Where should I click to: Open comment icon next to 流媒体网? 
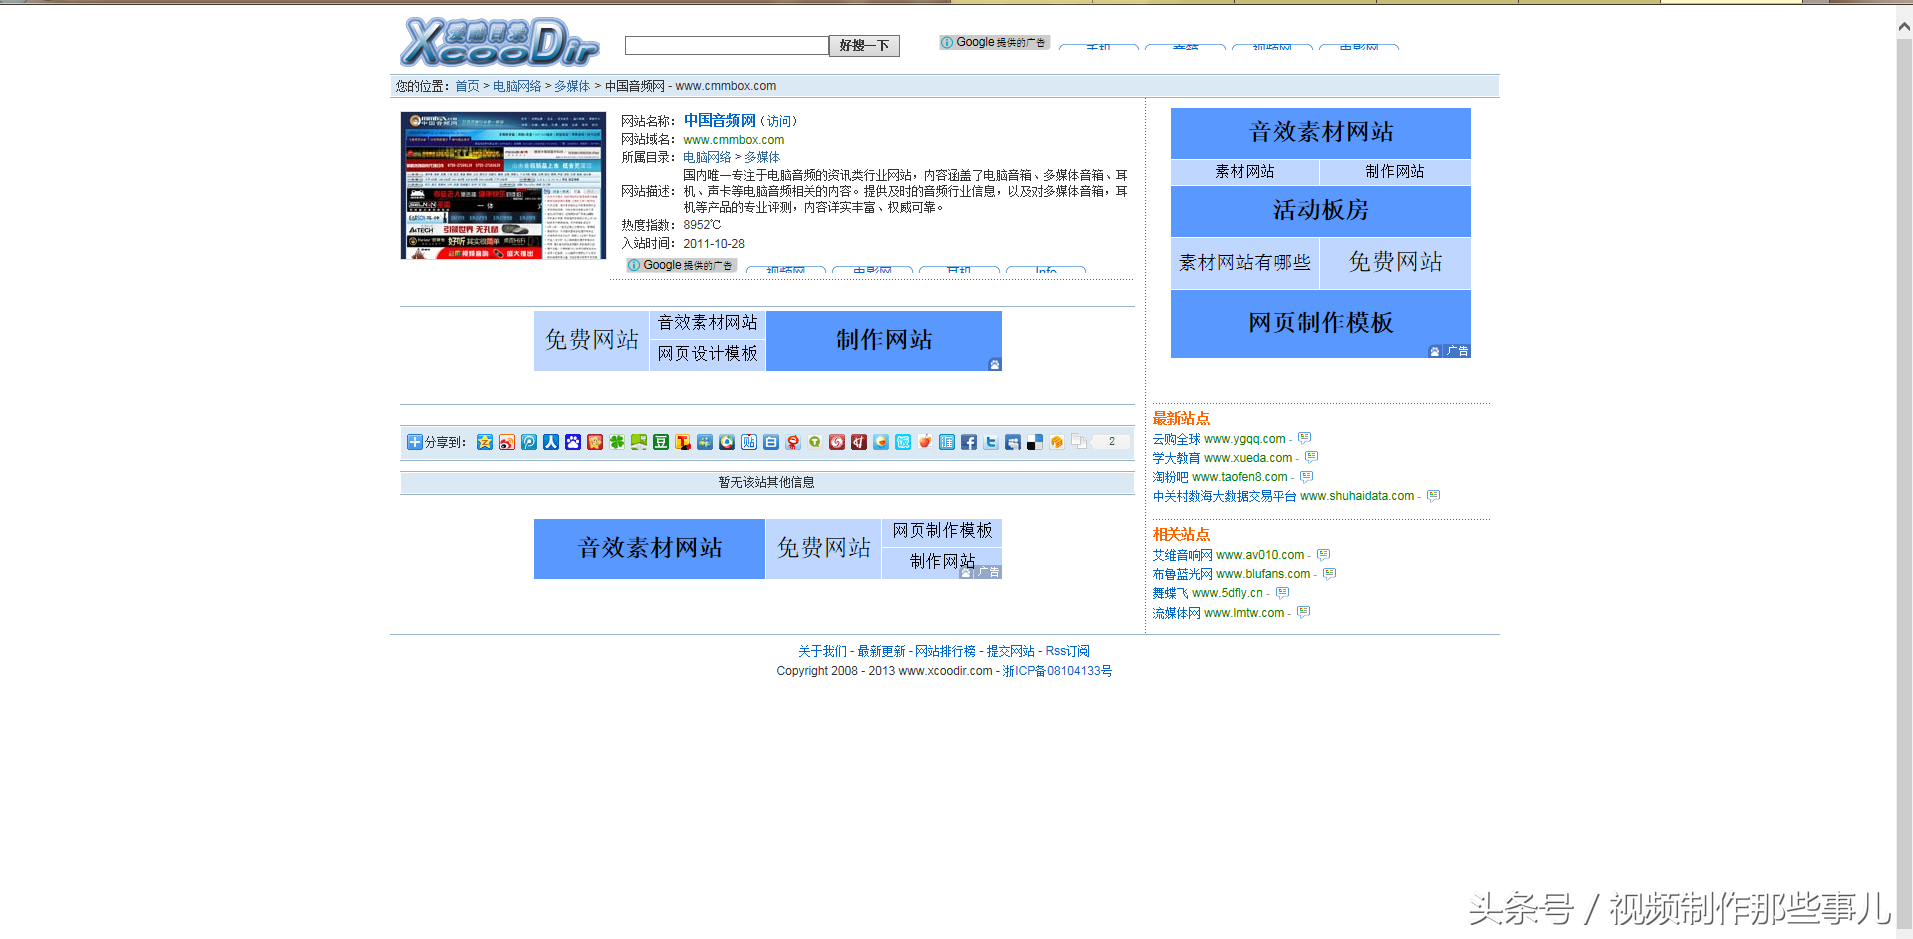point(1303,612)
